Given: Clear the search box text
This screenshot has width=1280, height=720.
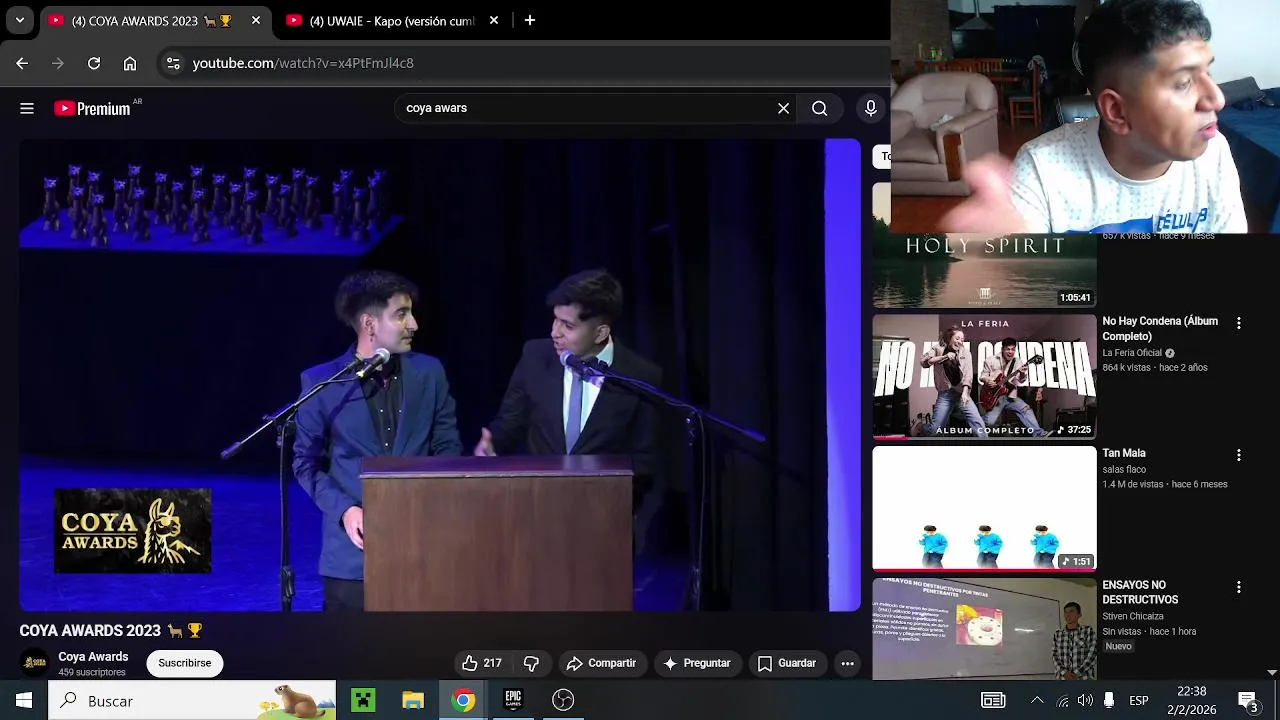Looking at the screenshot, I should (x=783, y=108).
